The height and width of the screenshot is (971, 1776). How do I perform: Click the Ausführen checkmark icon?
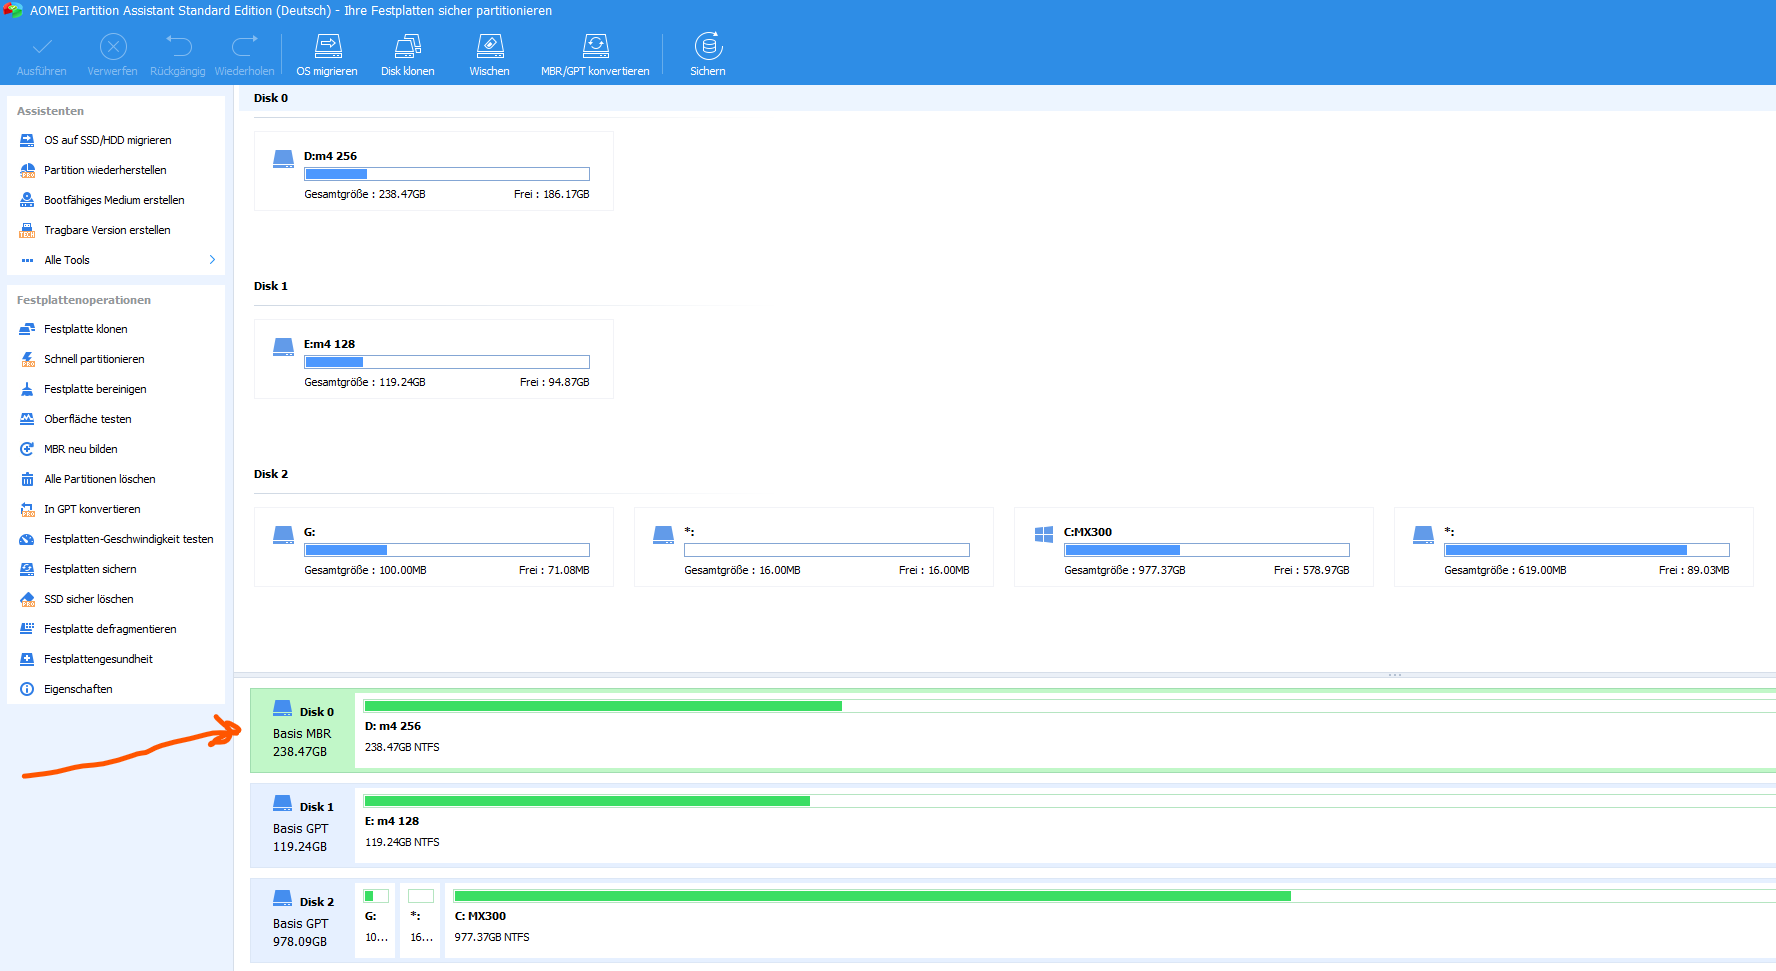[x=42, y=46]
